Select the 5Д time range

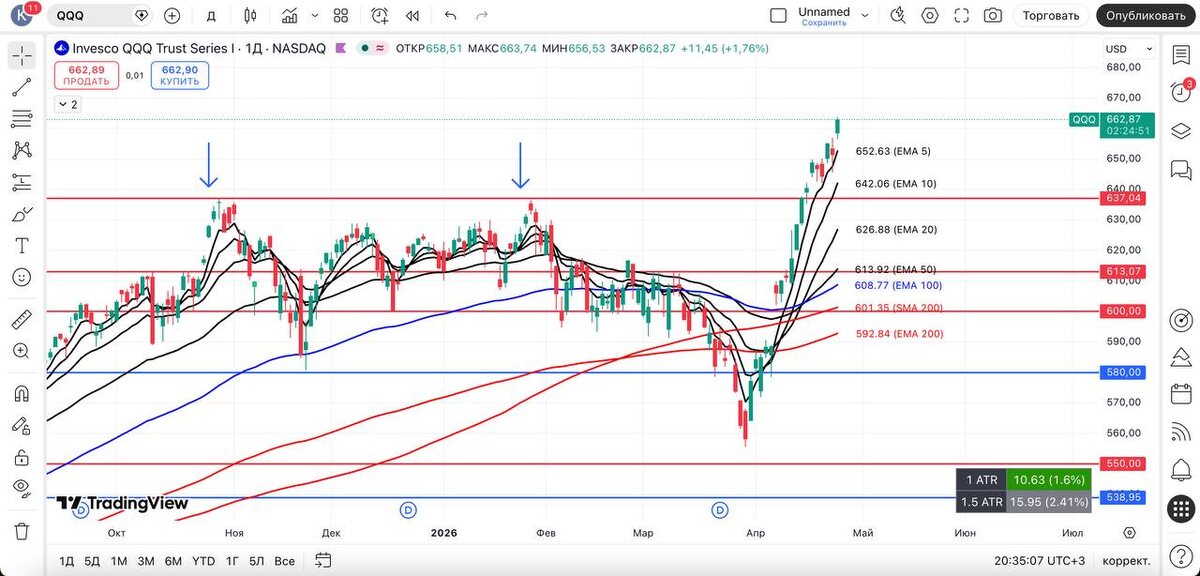click(92, 561)
